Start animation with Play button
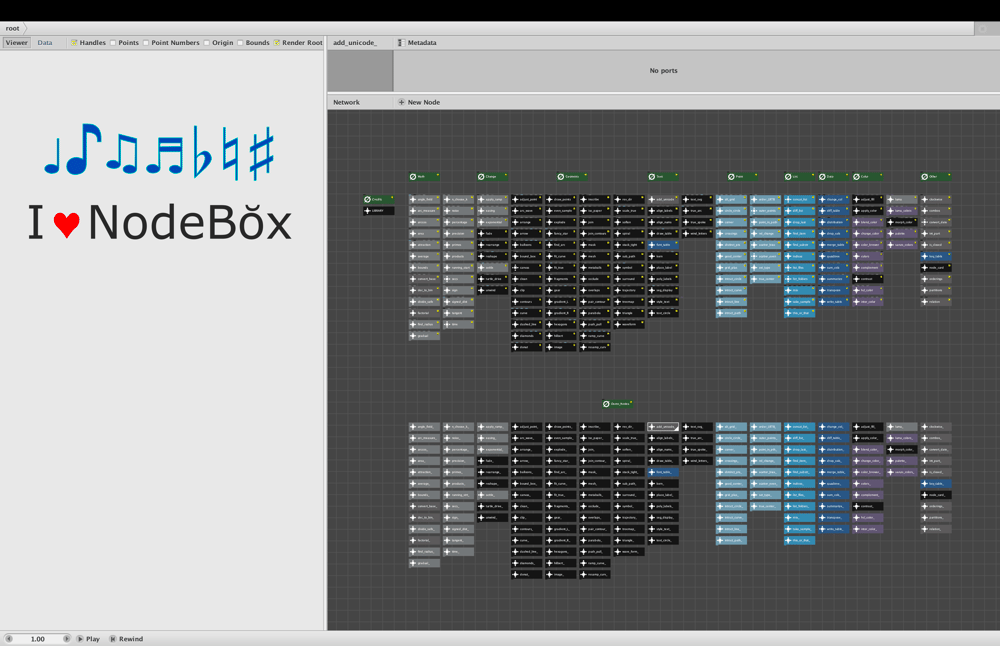The width and height of the screenshot is (1000, 646). point(89,638)
